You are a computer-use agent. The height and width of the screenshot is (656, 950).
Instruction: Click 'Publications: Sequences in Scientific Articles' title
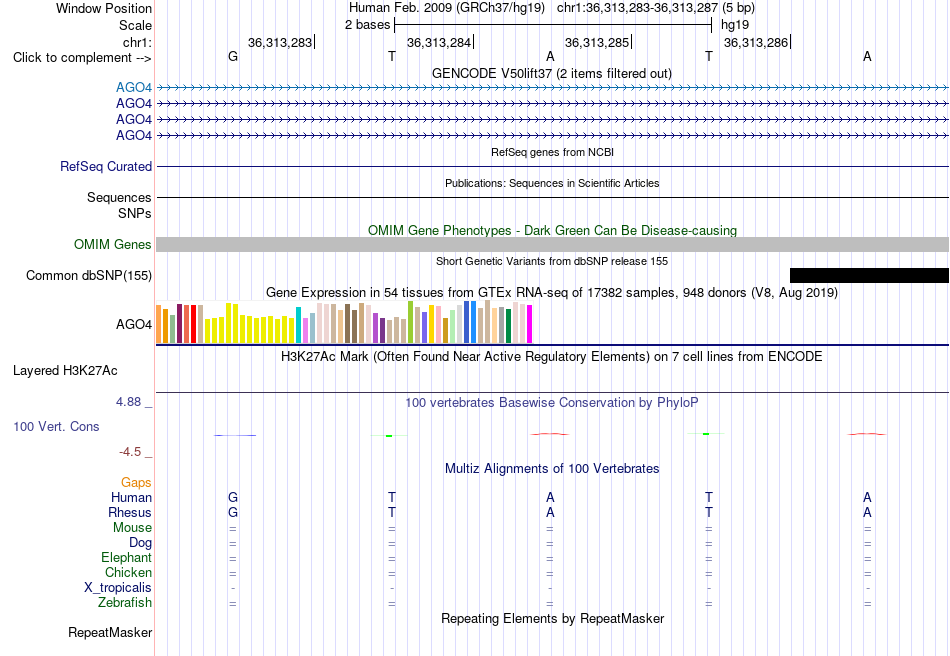(x=552, y=183)
